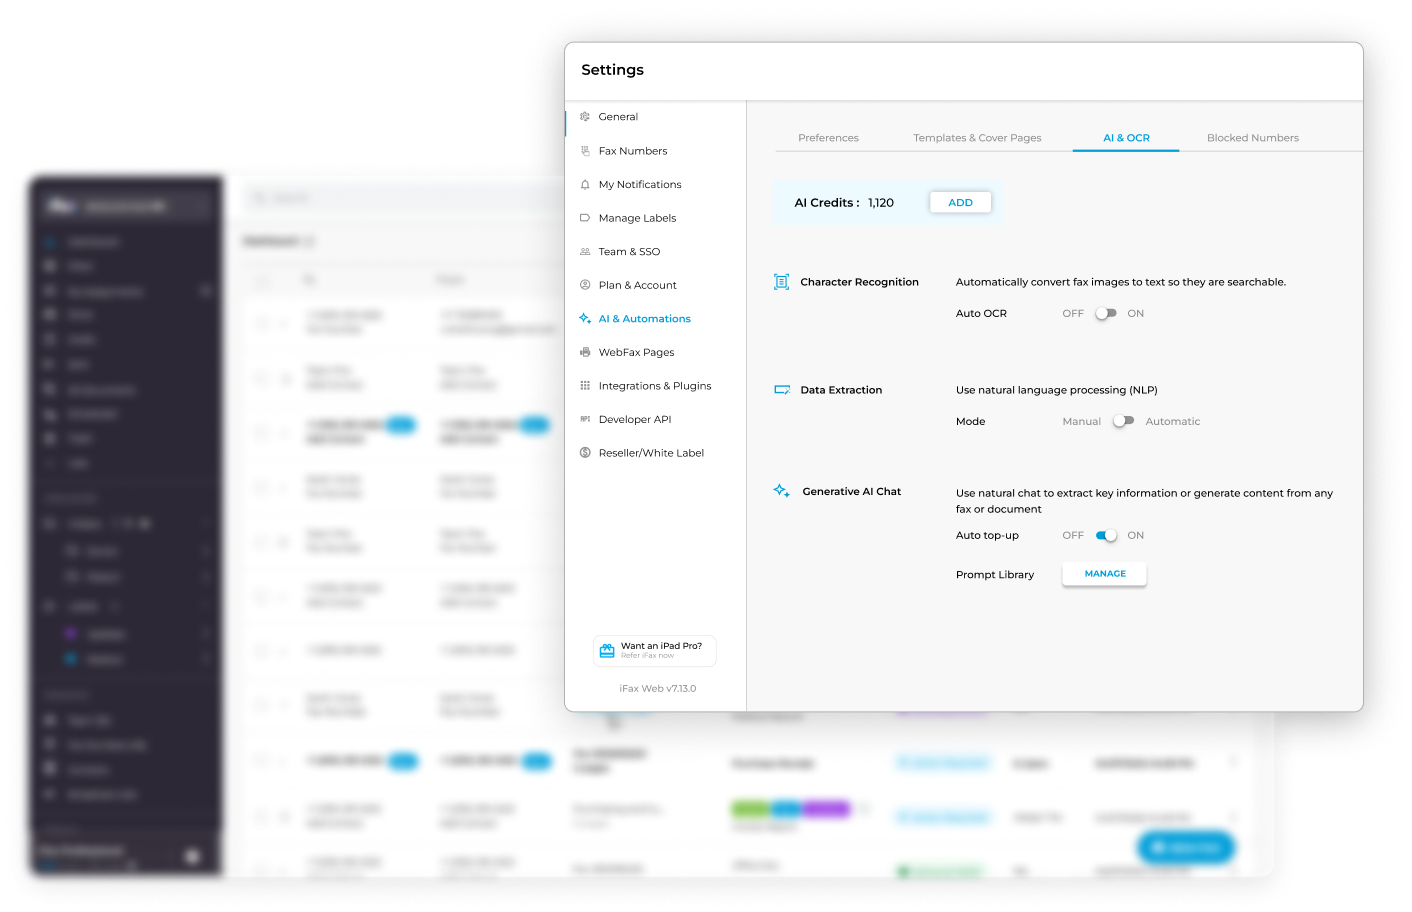Viewport: 1412px width, 912px height.
Task: Click the Data Extraction section icon
Action: (x=782, y=390)
